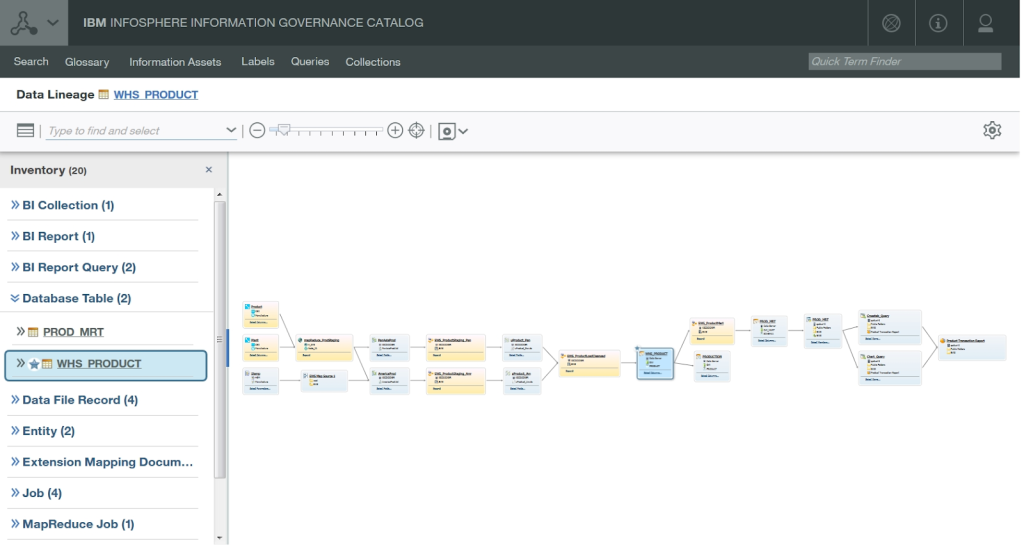Open the lineage settings gear
This screenshot has width=1024, height=547.
992,130
